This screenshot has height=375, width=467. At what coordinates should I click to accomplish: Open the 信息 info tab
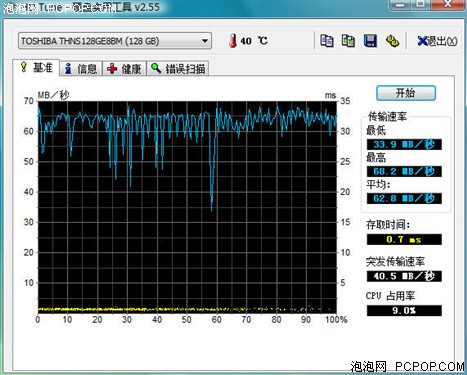point(81,69)
